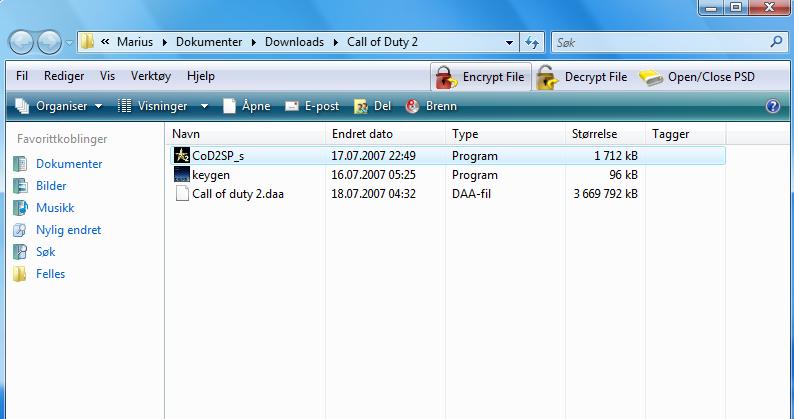Image resolution: width=794 pixels, height=419 pixels.
Task: Open the address bar history dropdown
Action: [x=509, y=43]
